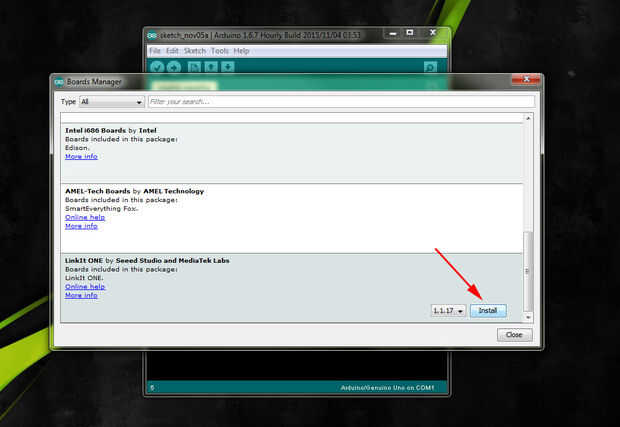This screenshot has width=620, height=427.
Task: Open More info link under LinkIt ONE
Action: 81,295
